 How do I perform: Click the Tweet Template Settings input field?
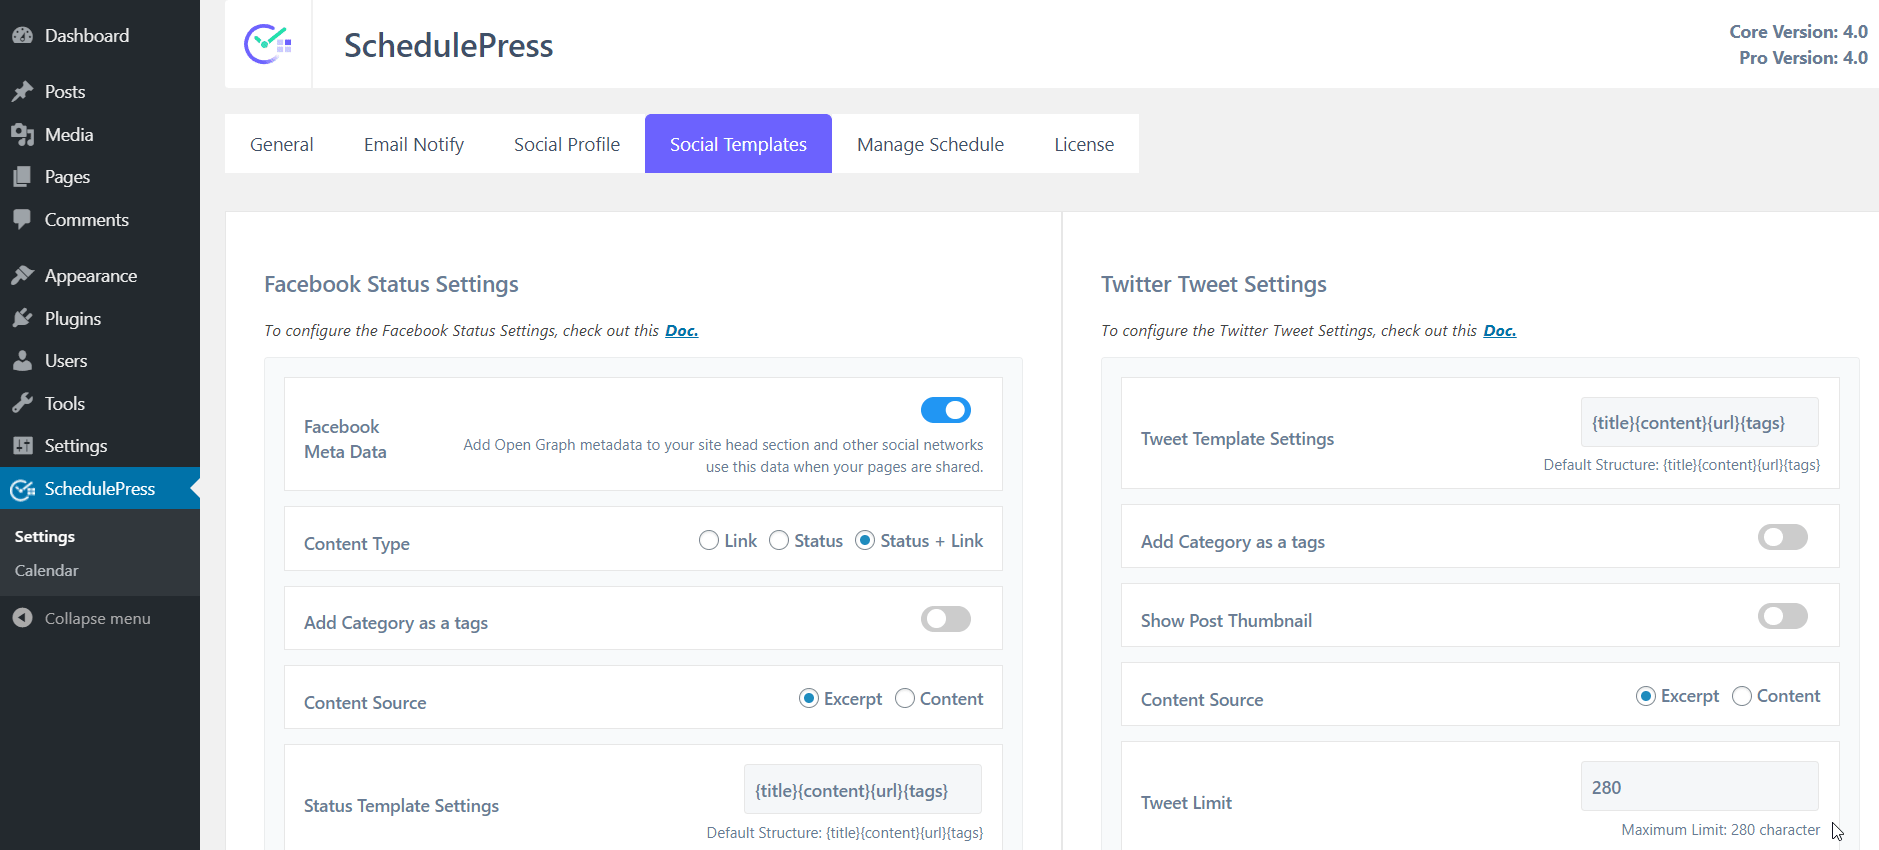click(1700, 422)
